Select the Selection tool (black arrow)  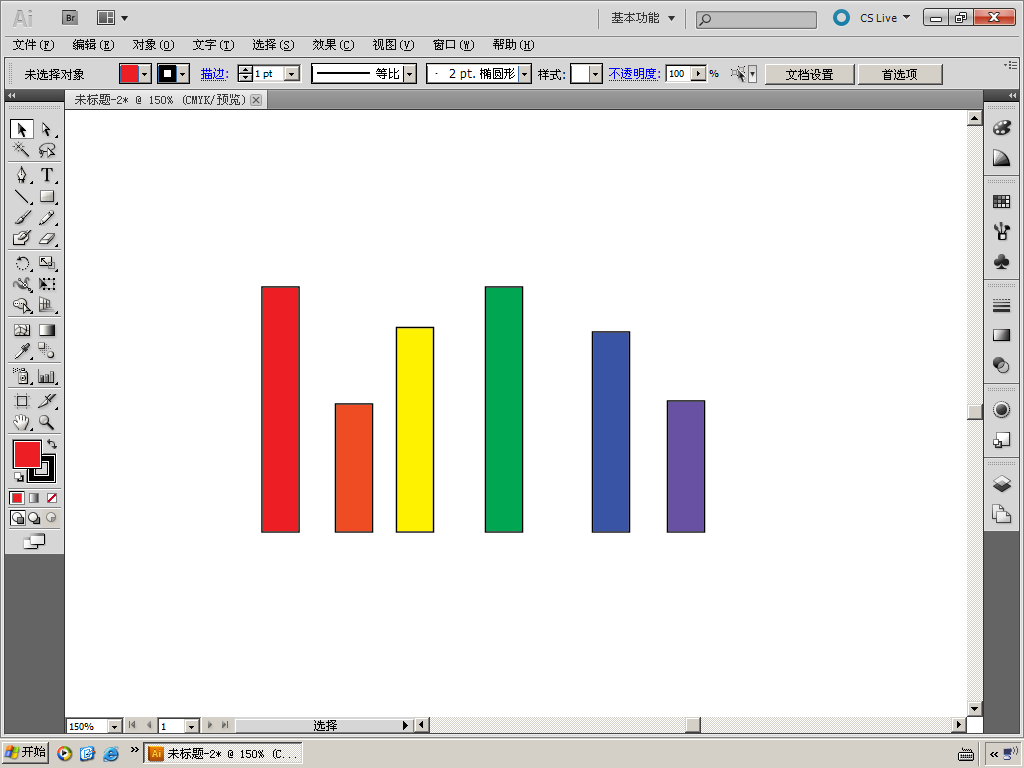point(22,129)
